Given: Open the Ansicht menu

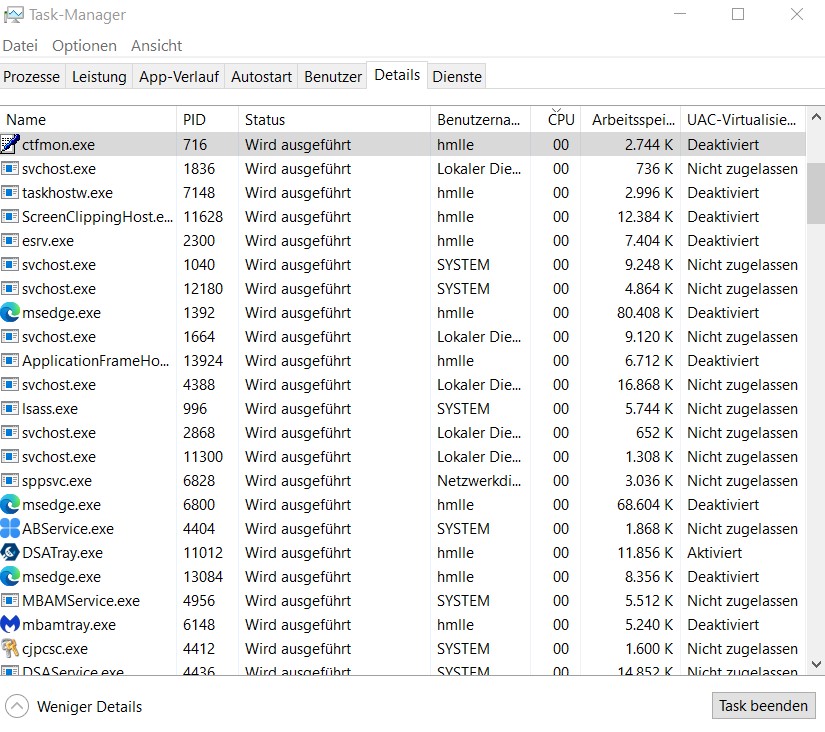Looking at the screenshot, I should 156,46.
